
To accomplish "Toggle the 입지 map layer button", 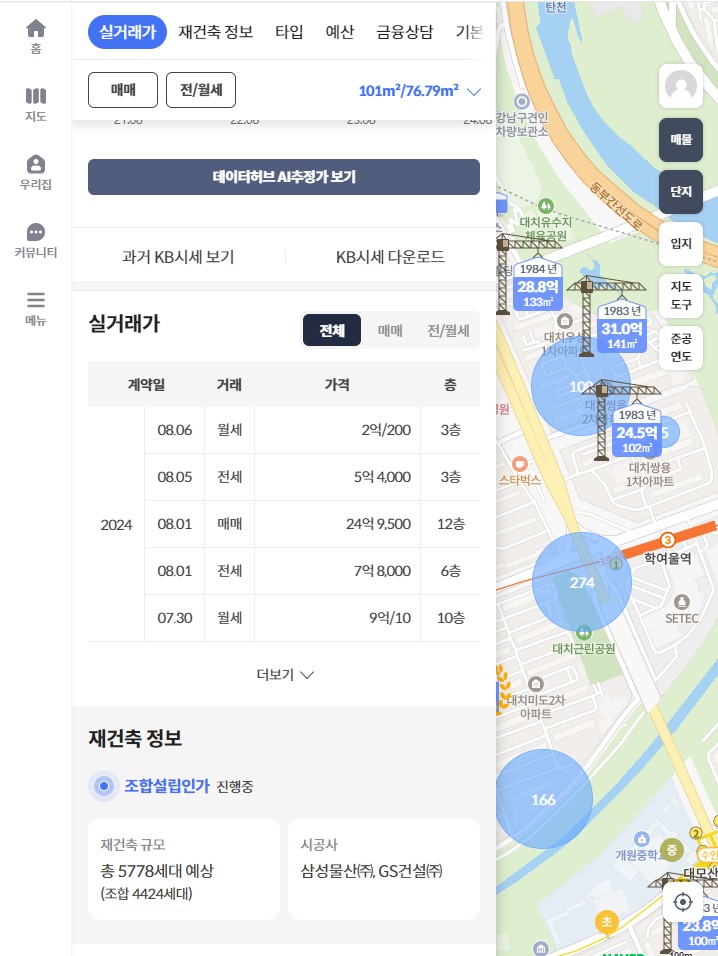I will [681, 243].
